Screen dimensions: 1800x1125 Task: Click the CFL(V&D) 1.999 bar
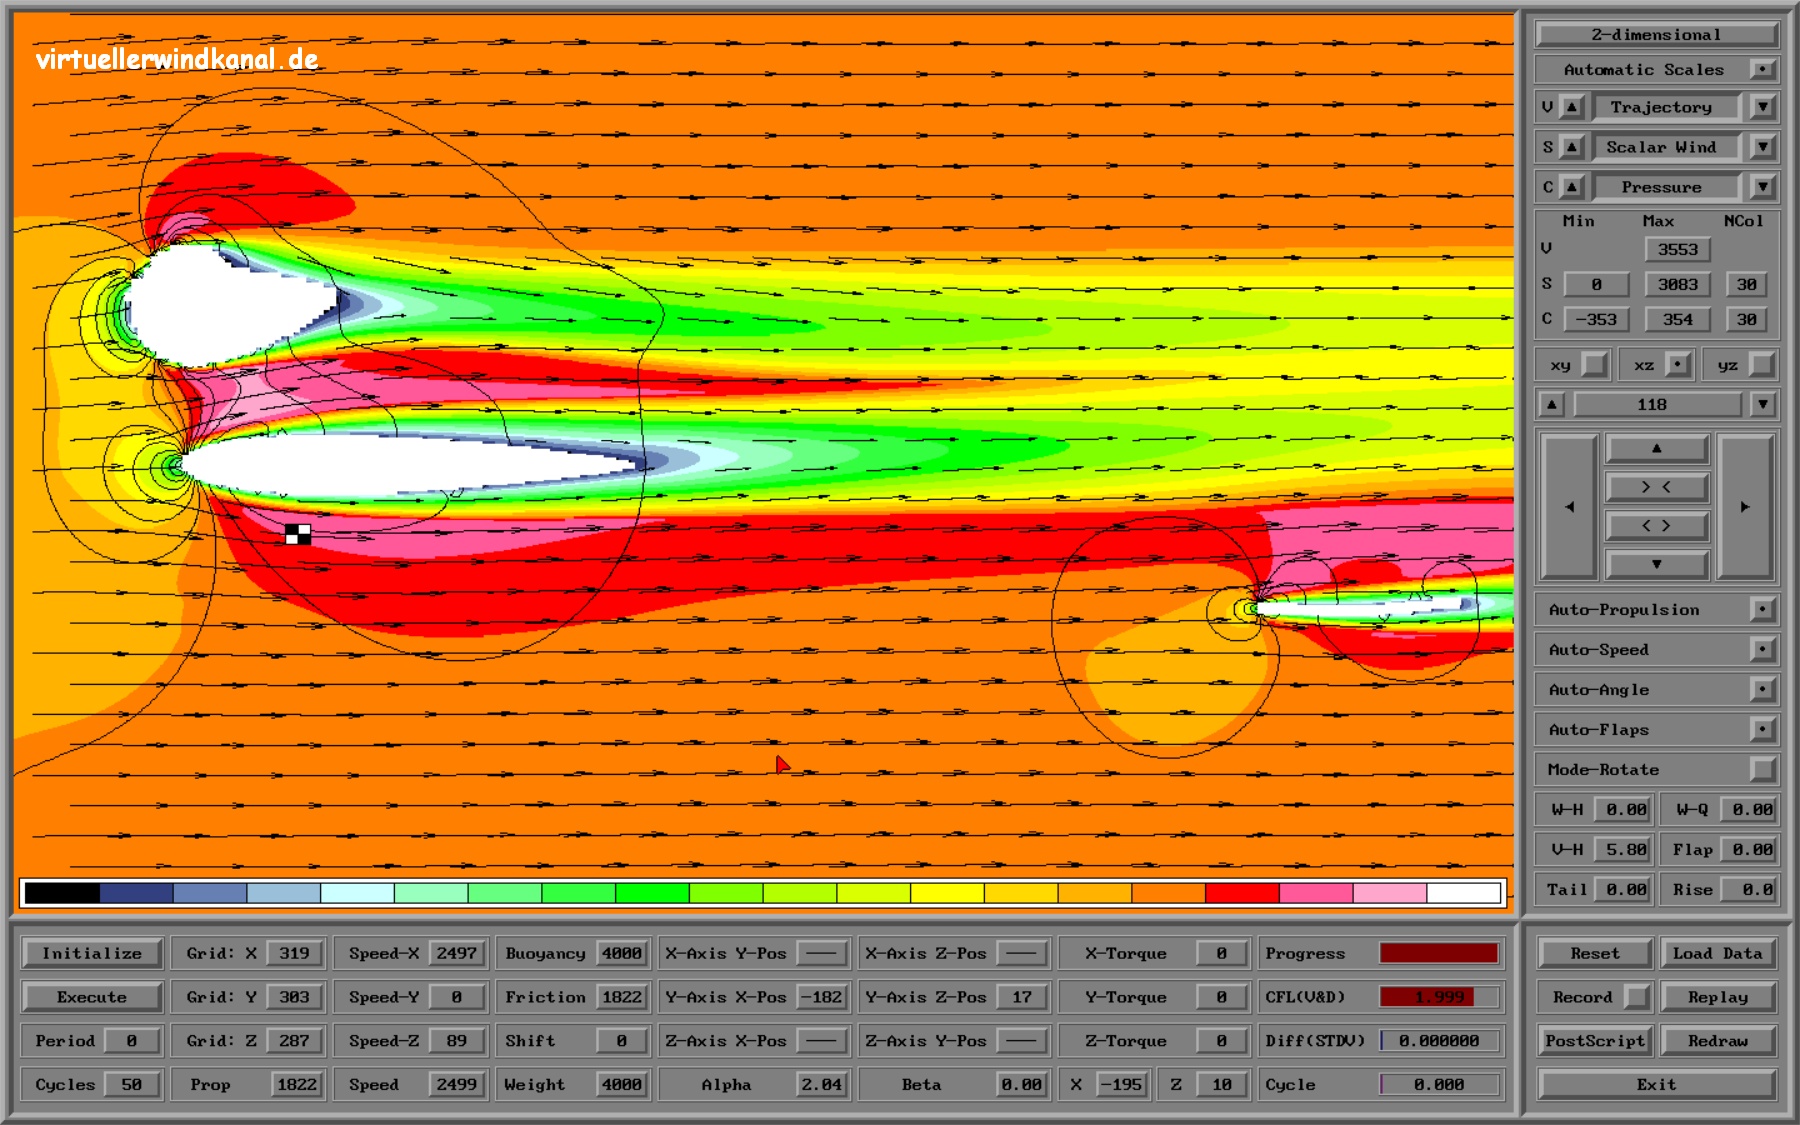[1440, 997]
